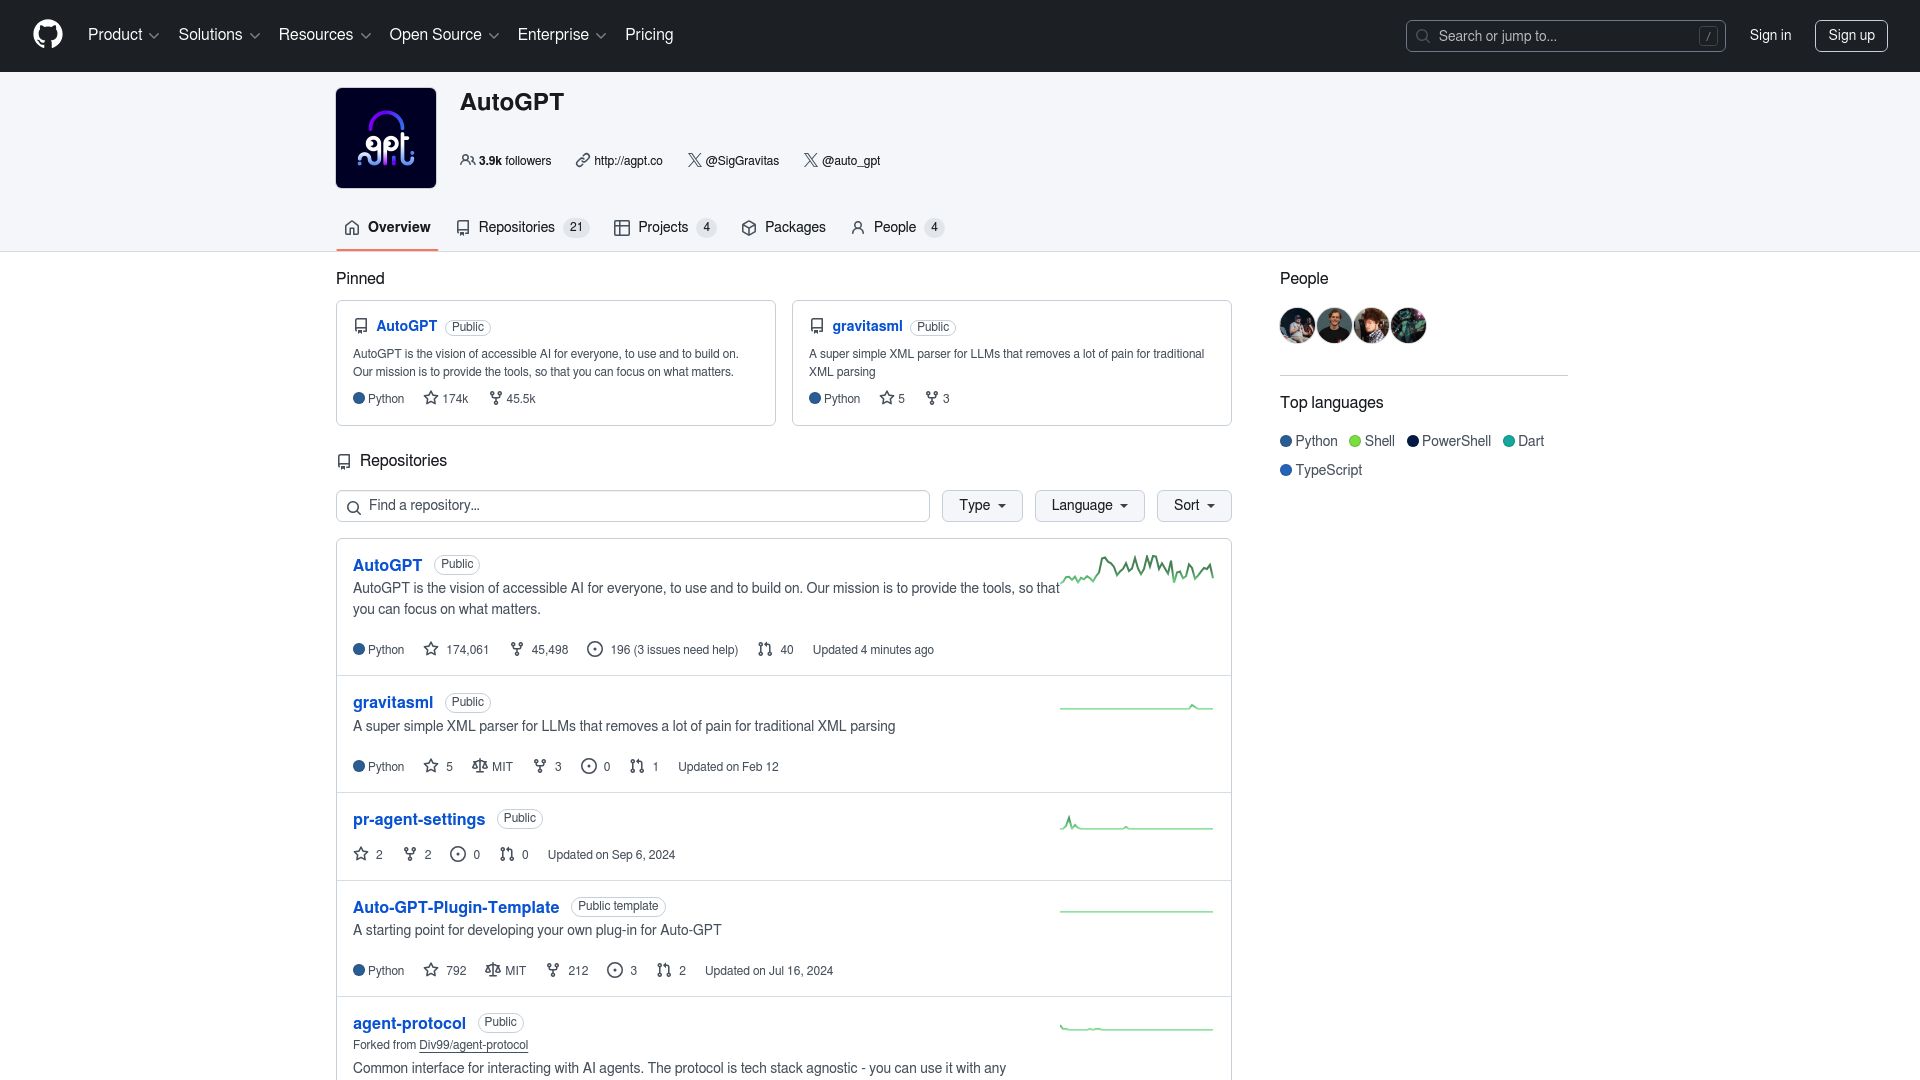The image size is (1920, 1080).
Task: Open gravitasml pull requests count 1
Action: (644, 767)
